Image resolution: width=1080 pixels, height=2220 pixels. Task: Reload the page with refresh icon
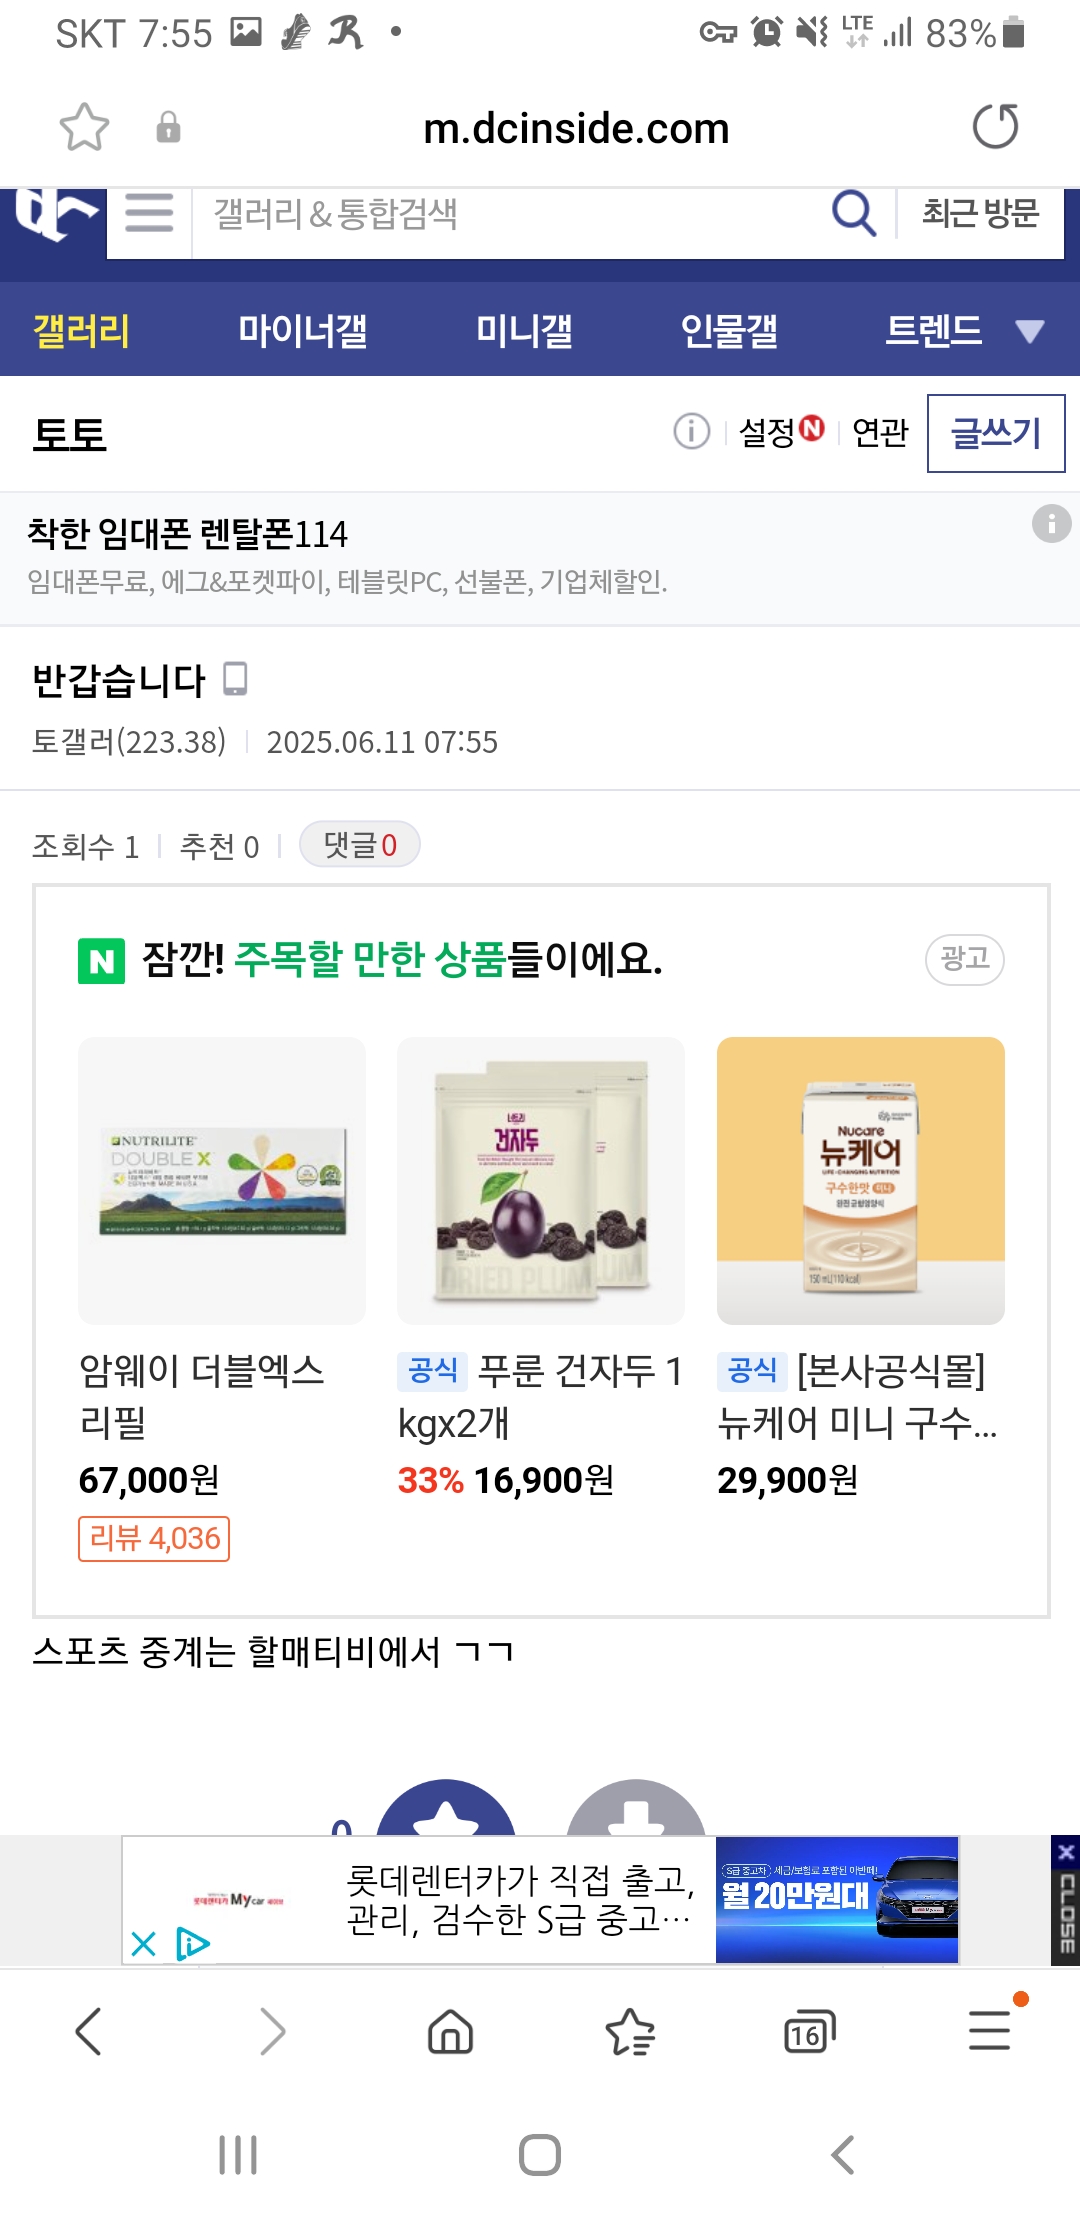pyautogui.click(x=995, y=127)
